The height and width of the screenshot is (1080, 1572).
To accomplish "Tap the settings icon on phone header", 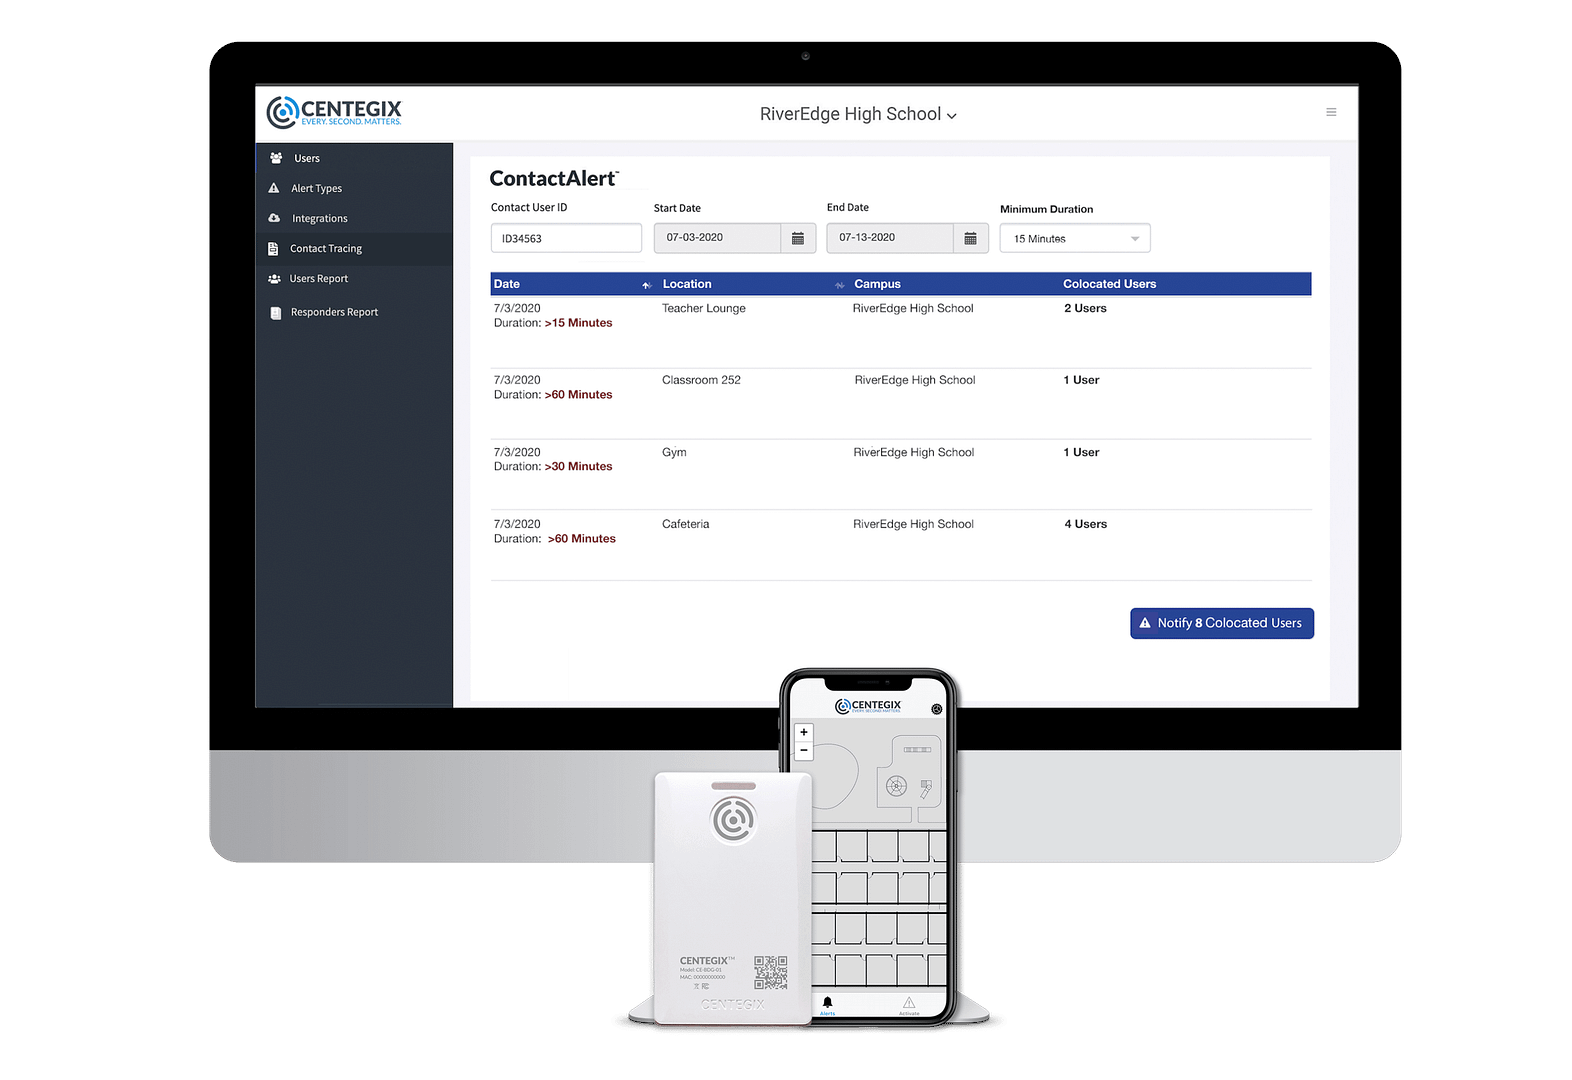I will (x=936, y=709).
